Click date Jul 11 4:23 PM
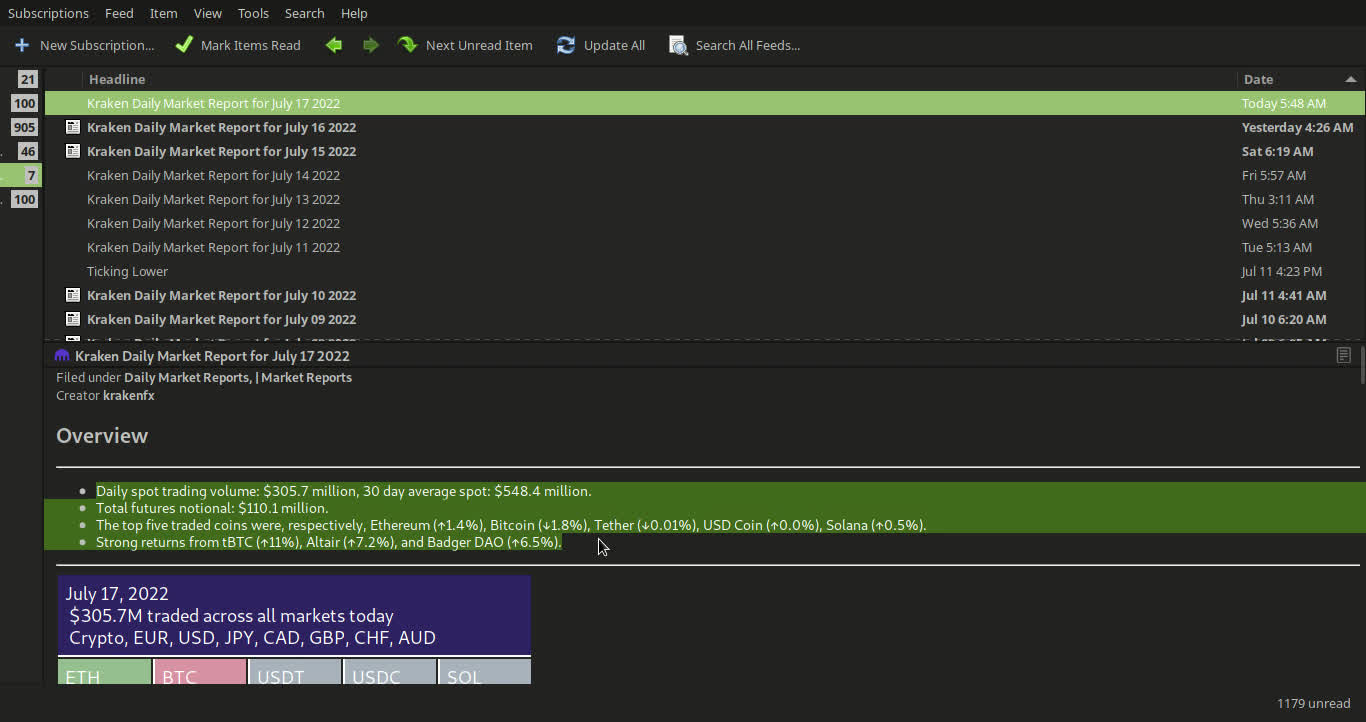 (1282, 271)
